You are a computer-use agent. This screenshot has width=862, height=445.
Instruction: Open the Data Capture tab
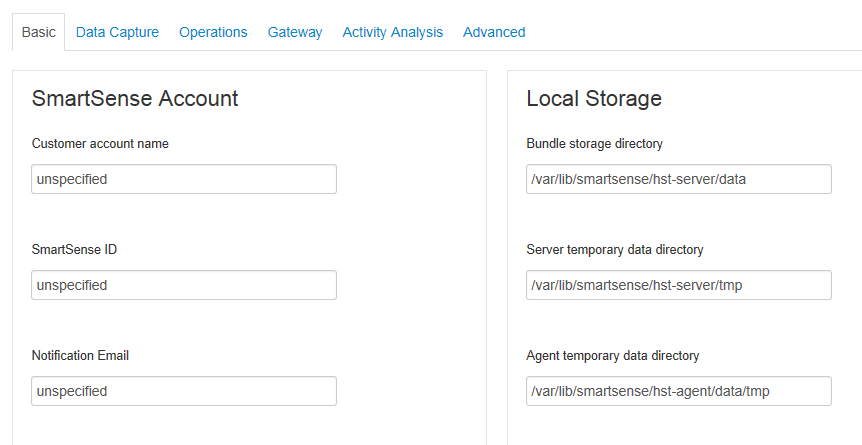pos(117,32)
